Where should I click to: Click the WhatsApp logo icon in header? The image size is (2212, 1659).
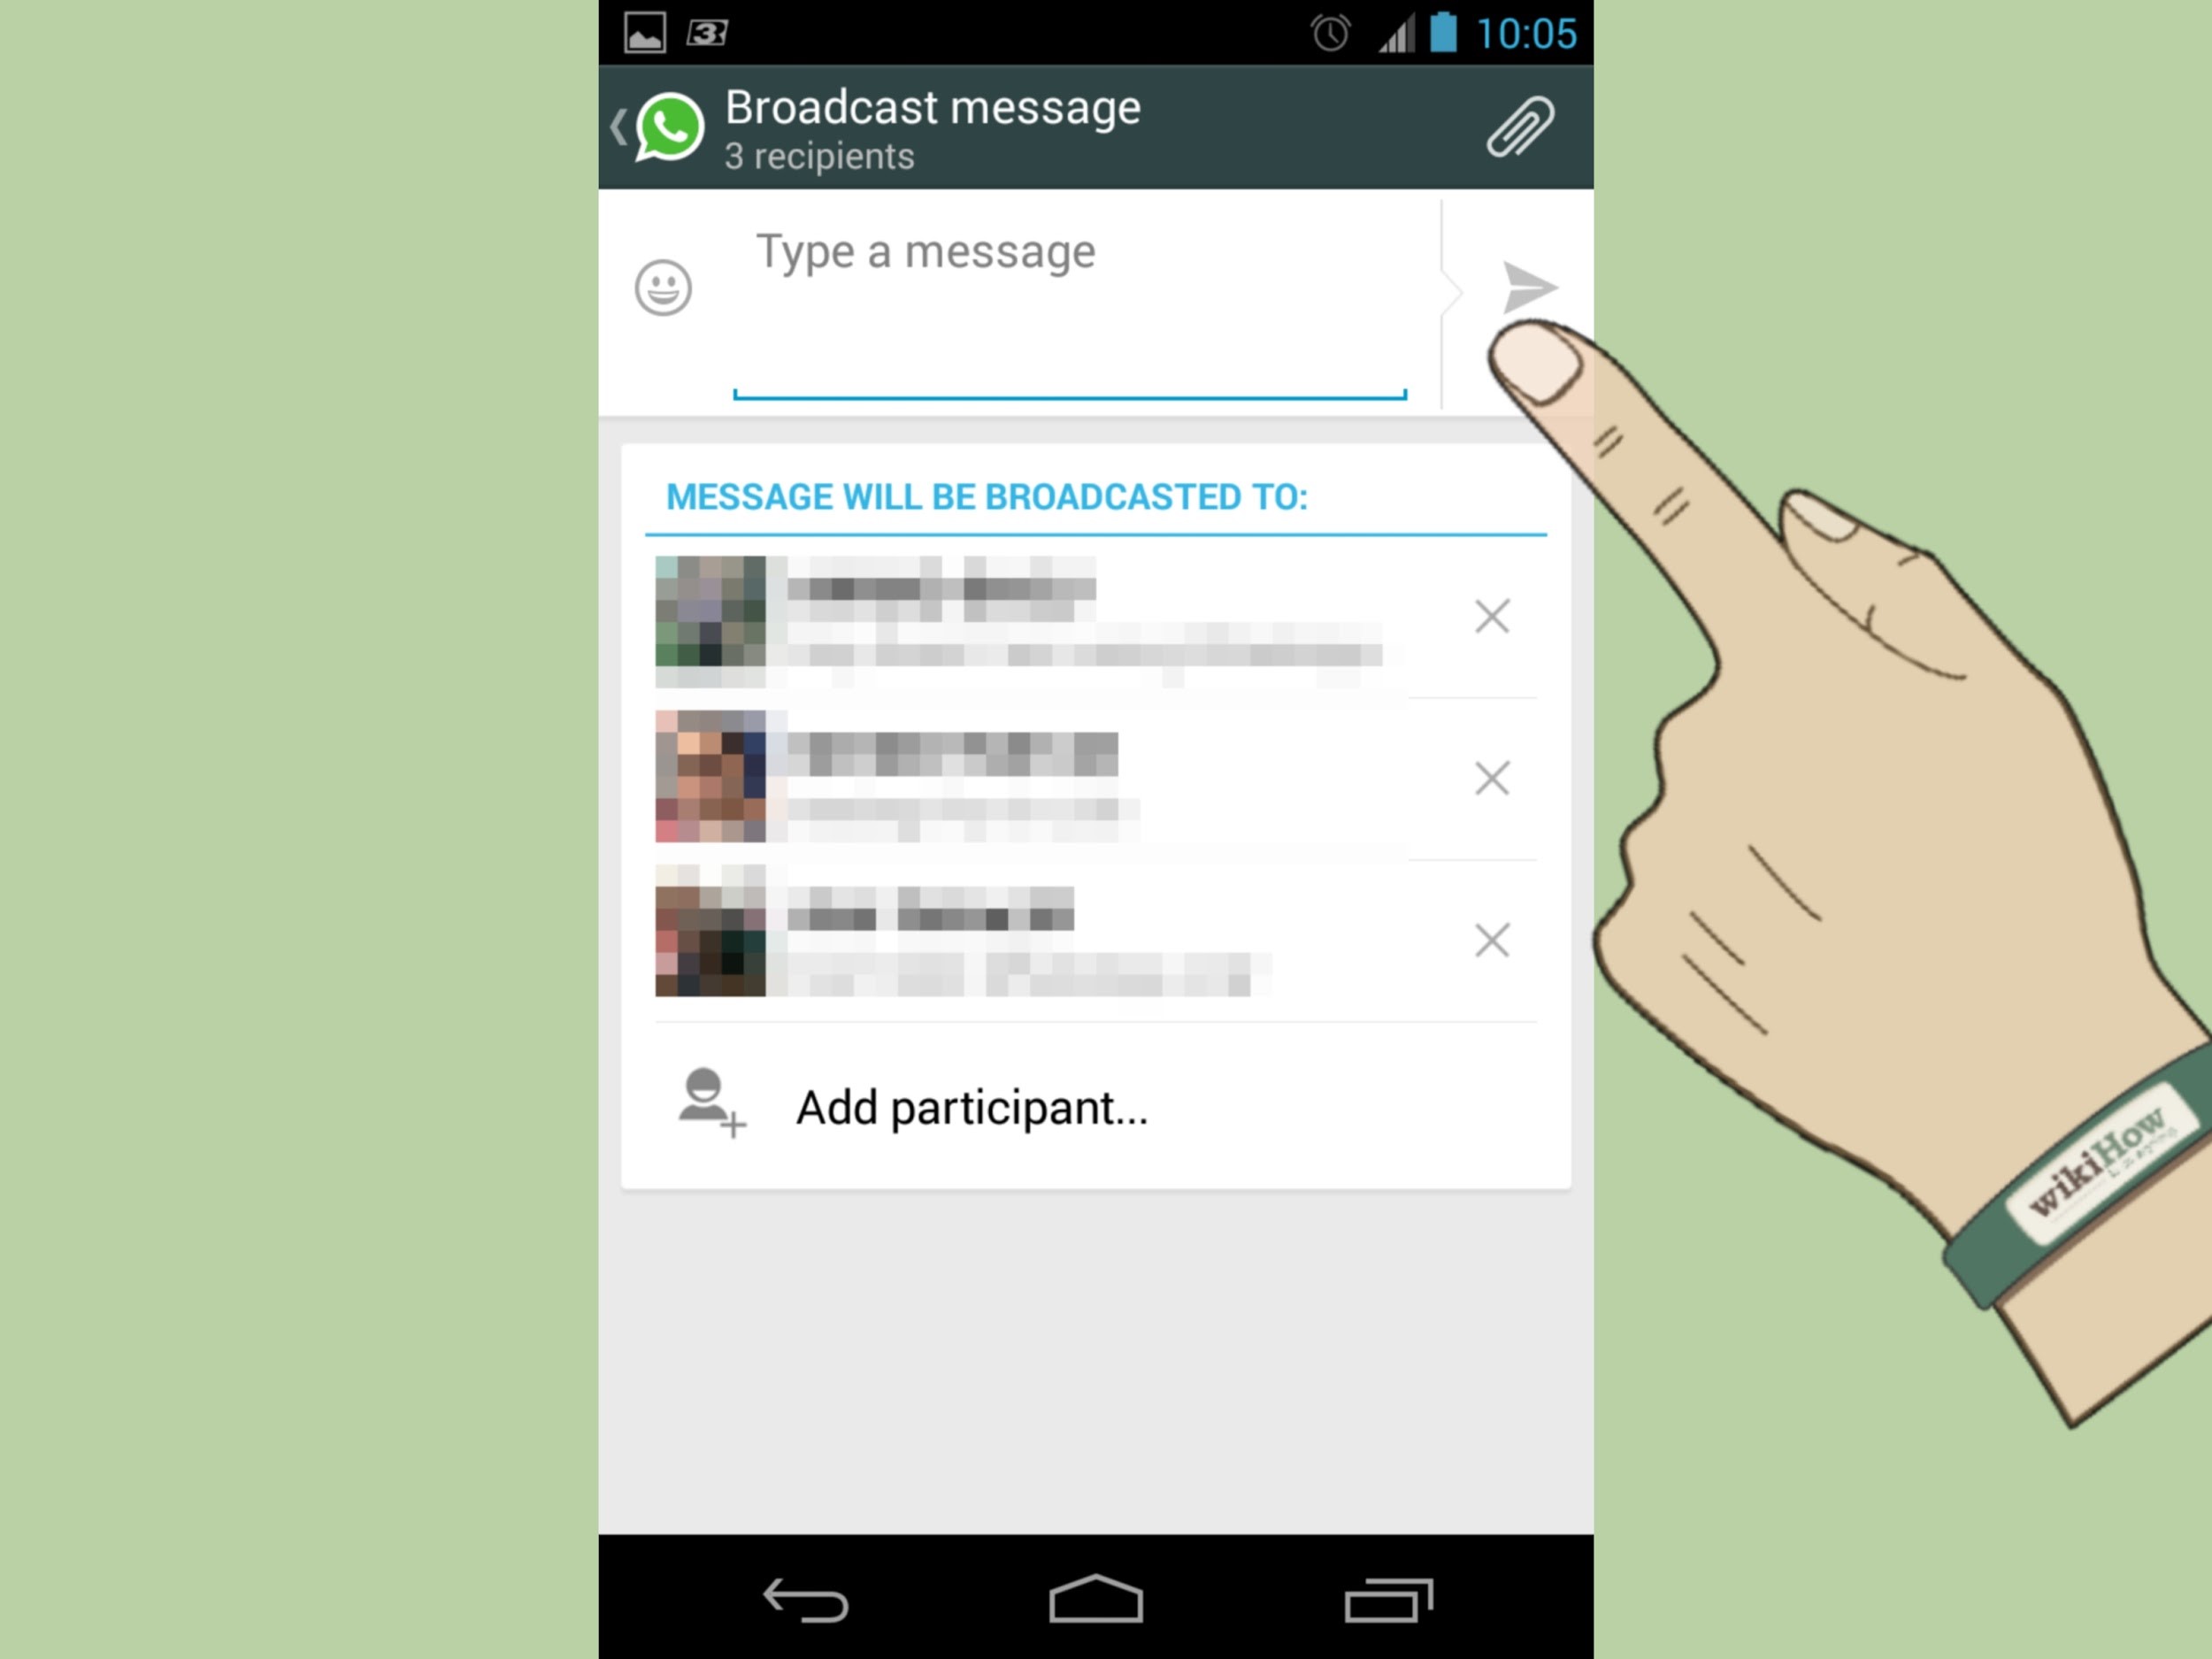pos(671,127)
